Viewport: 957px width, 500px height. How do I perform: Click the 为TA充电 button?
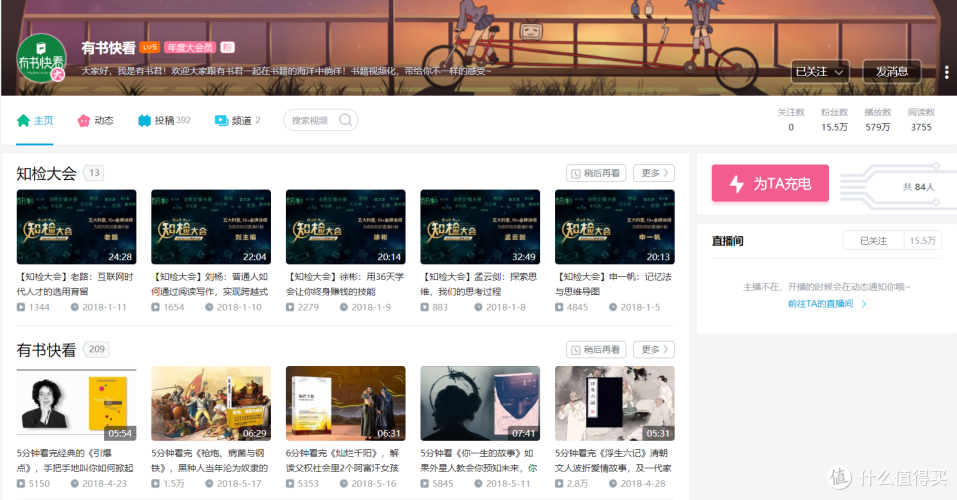tap(770, 183)
